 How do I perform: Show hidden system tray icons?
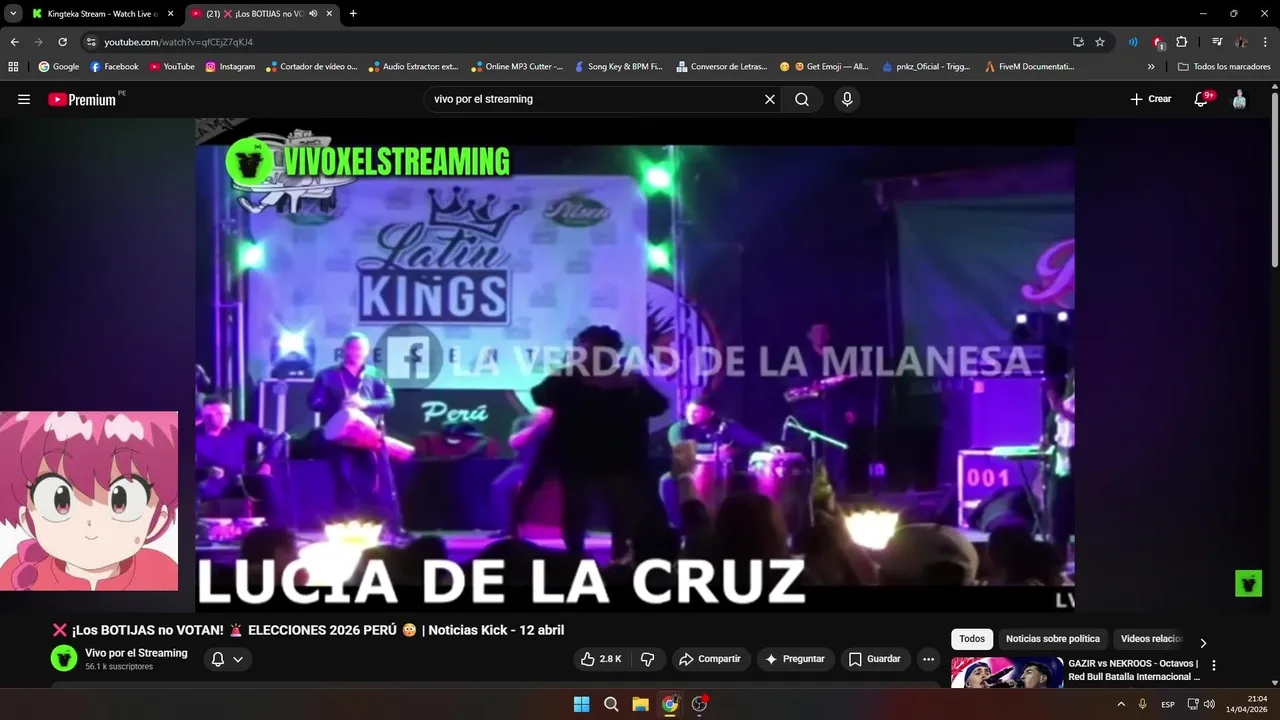[1121, 704]
